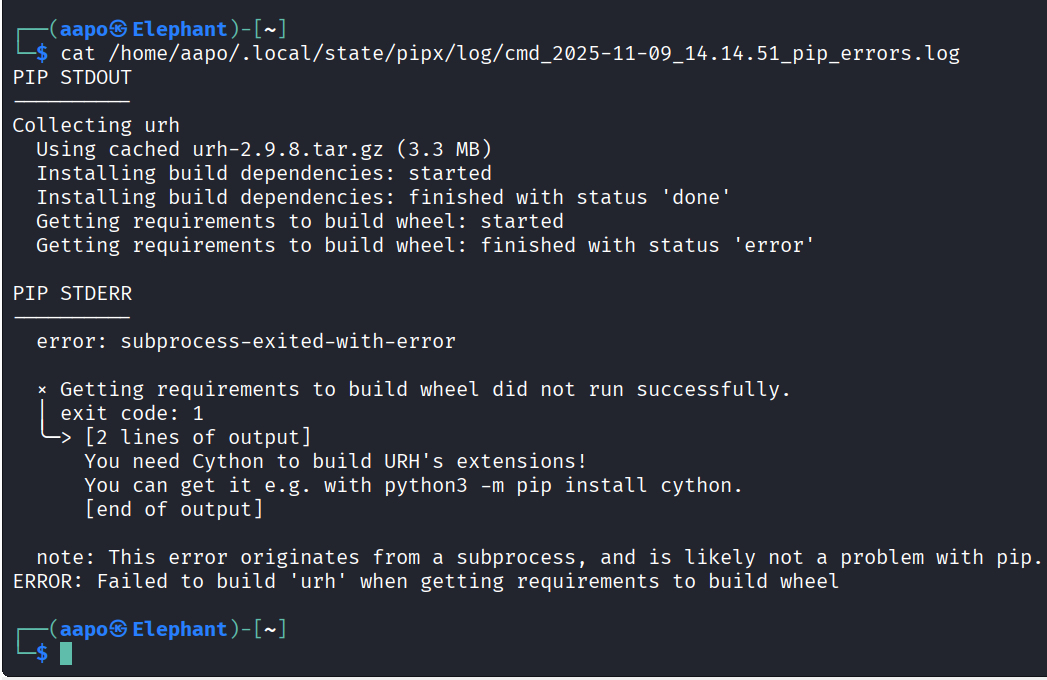Click the Kali symbol in the bottom prompt
1047x680 pixels.
click(119, 629)
